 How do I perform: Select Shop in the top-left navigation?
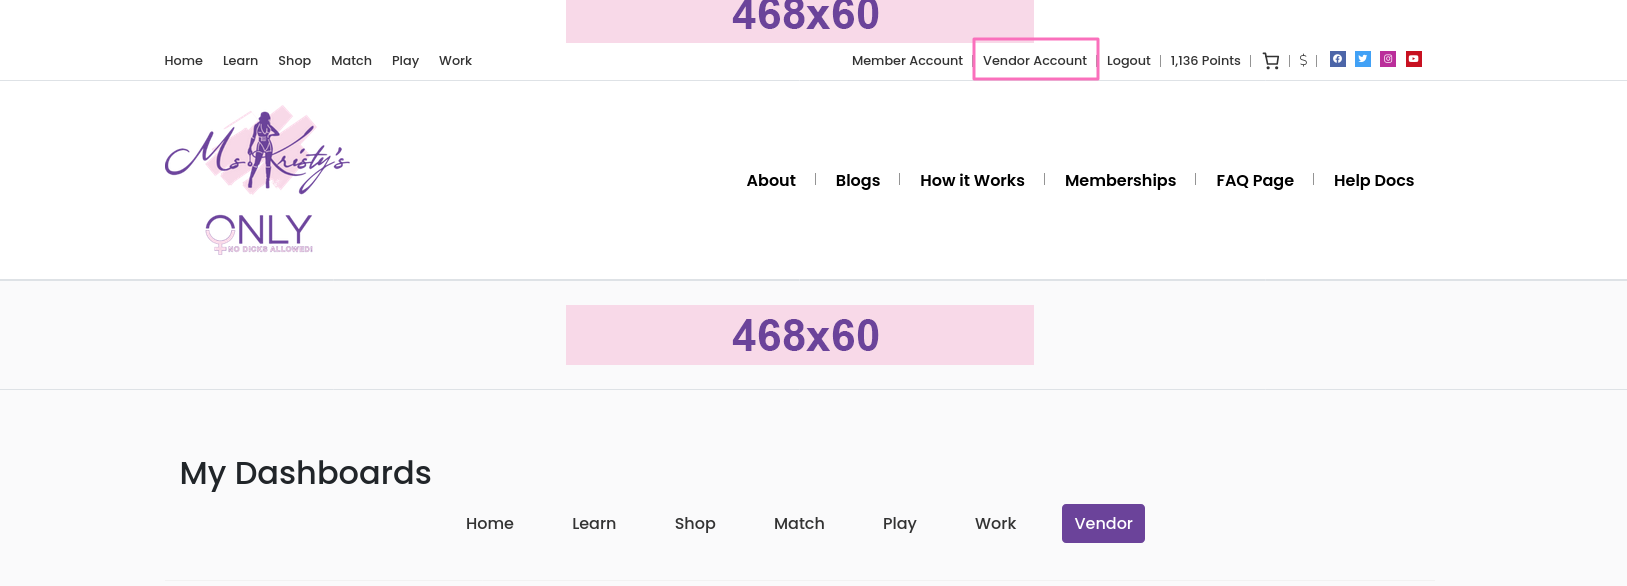coord(294,61)
